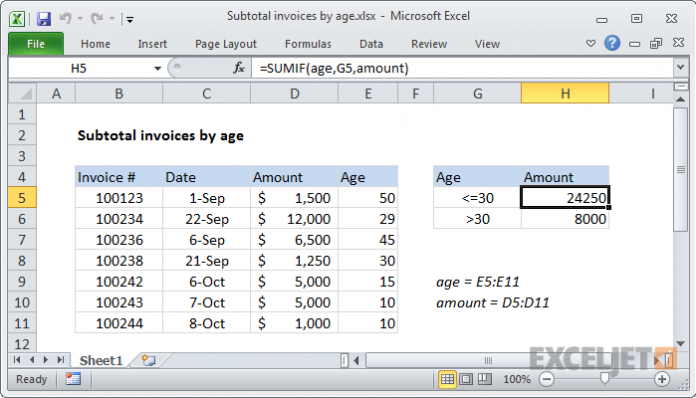Open the Formulas ribbon tab
The image size is (696, 398).
pyautogui.click(x=308, y=44)
